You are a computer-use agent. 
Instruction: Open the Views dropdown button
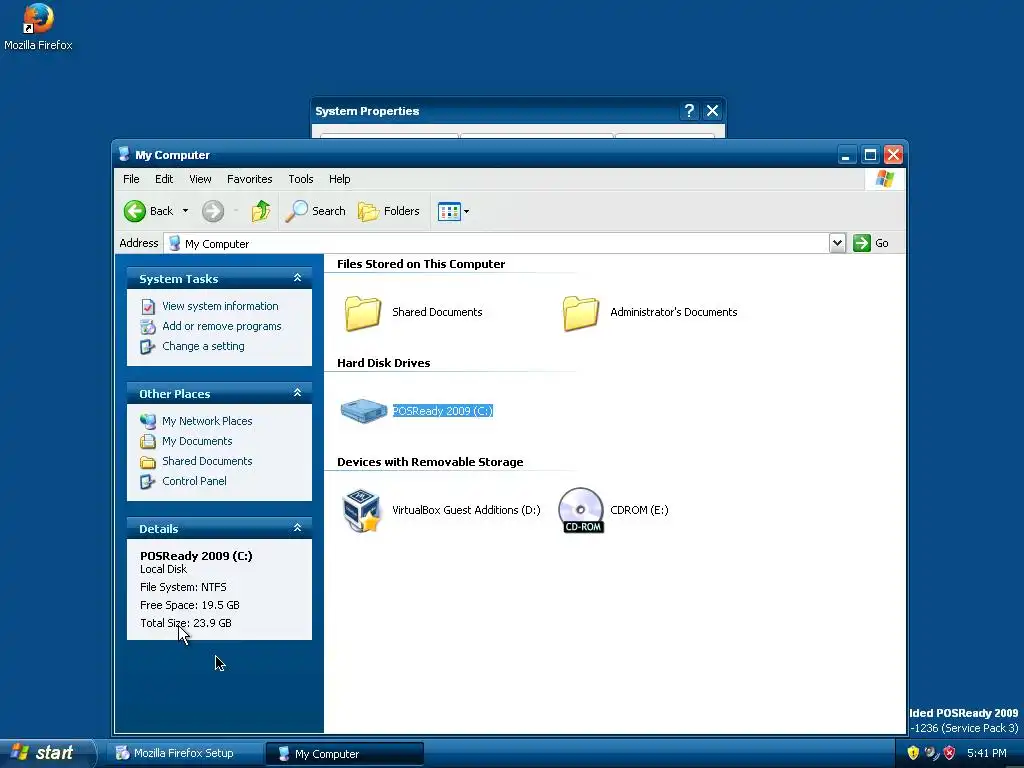coord(453,212)
